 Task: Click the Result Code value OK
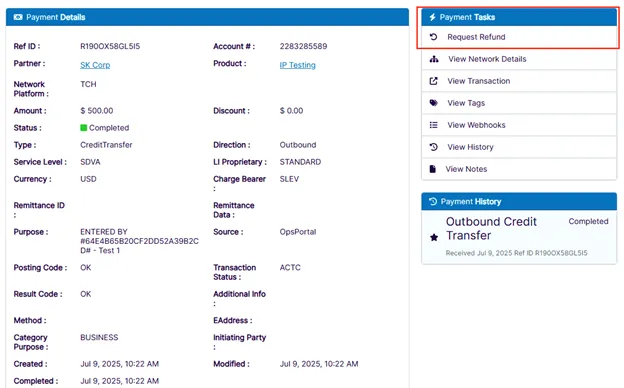point(86,294)
